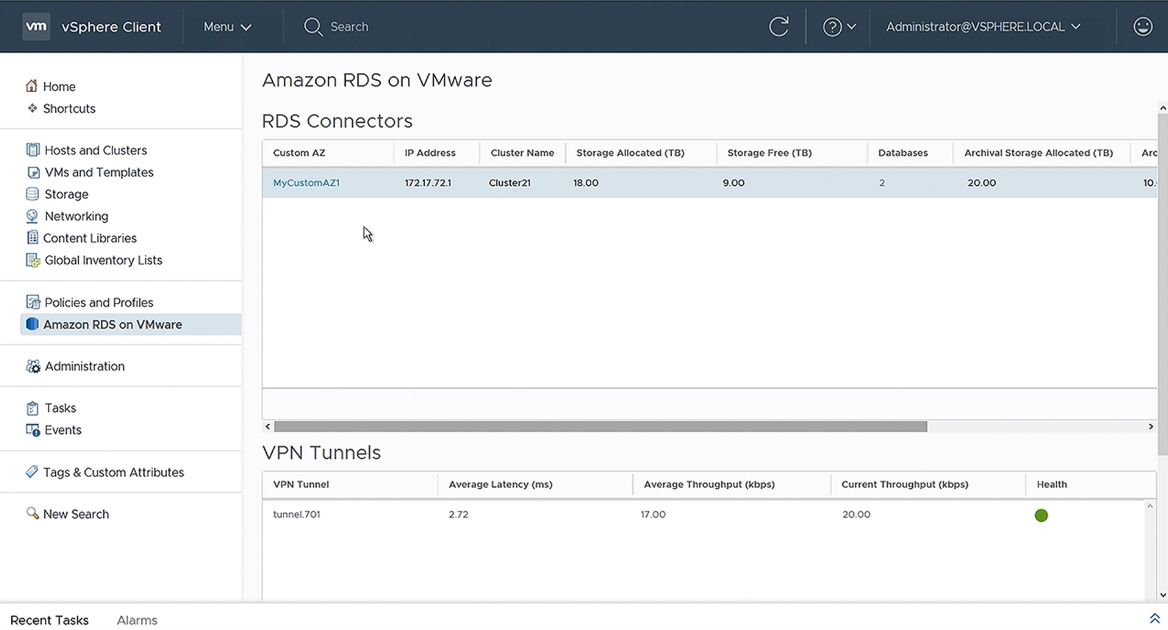The height and width of the screenshot is (630, 1168).
Task: Sort by Average Throughput (kbps) header
Action: coord(709,484)
